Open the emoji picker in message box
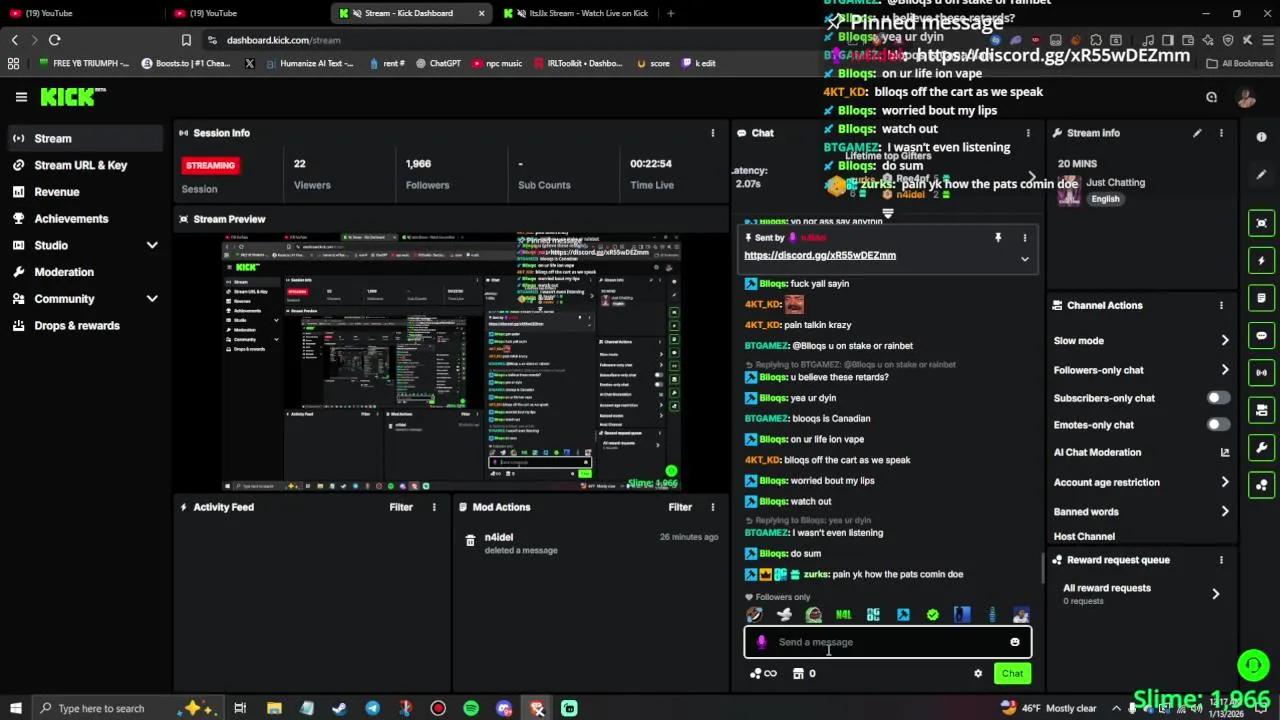The width and height of the screenshot is (1280, 720). pyautogui.click(x=1015, y=642)
